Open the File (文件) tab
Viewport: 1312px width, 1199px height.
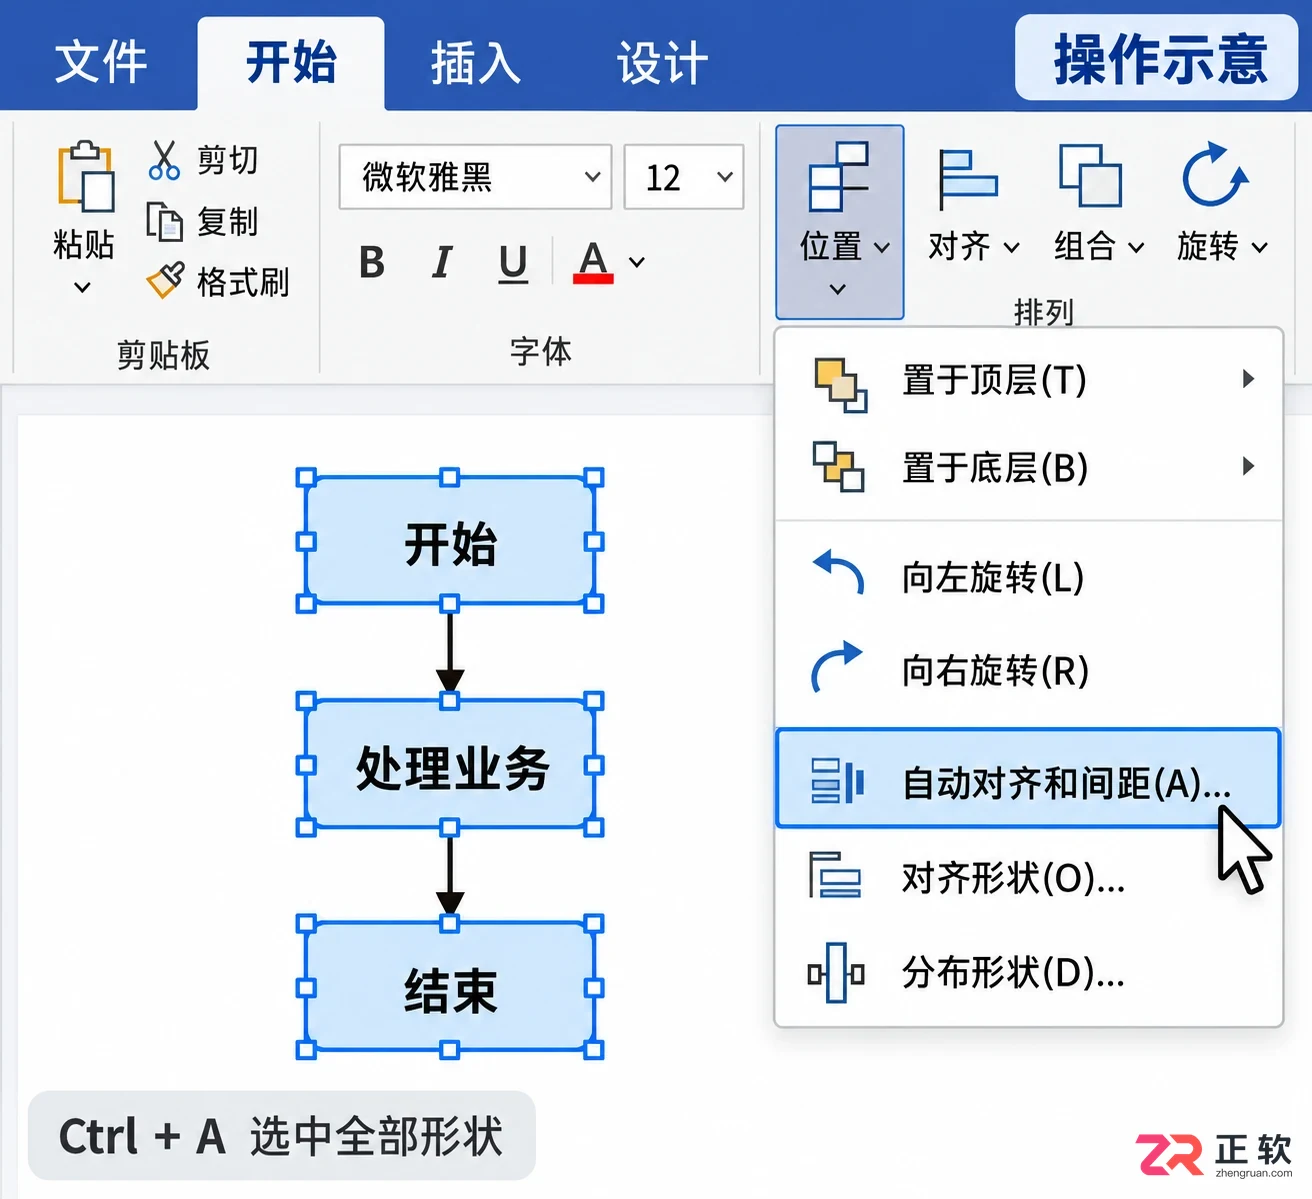pos(100,62)
